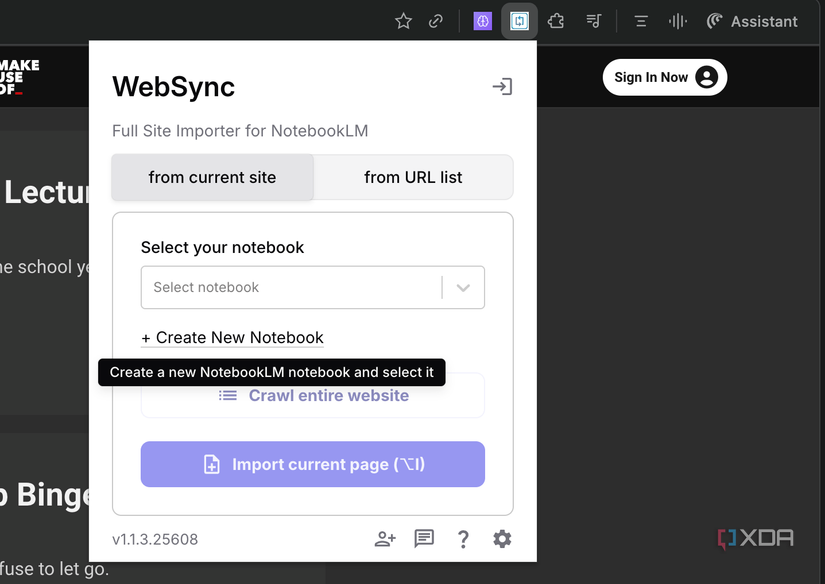Click the sign-in arrow icon beside WebSync title

point(502,87)
